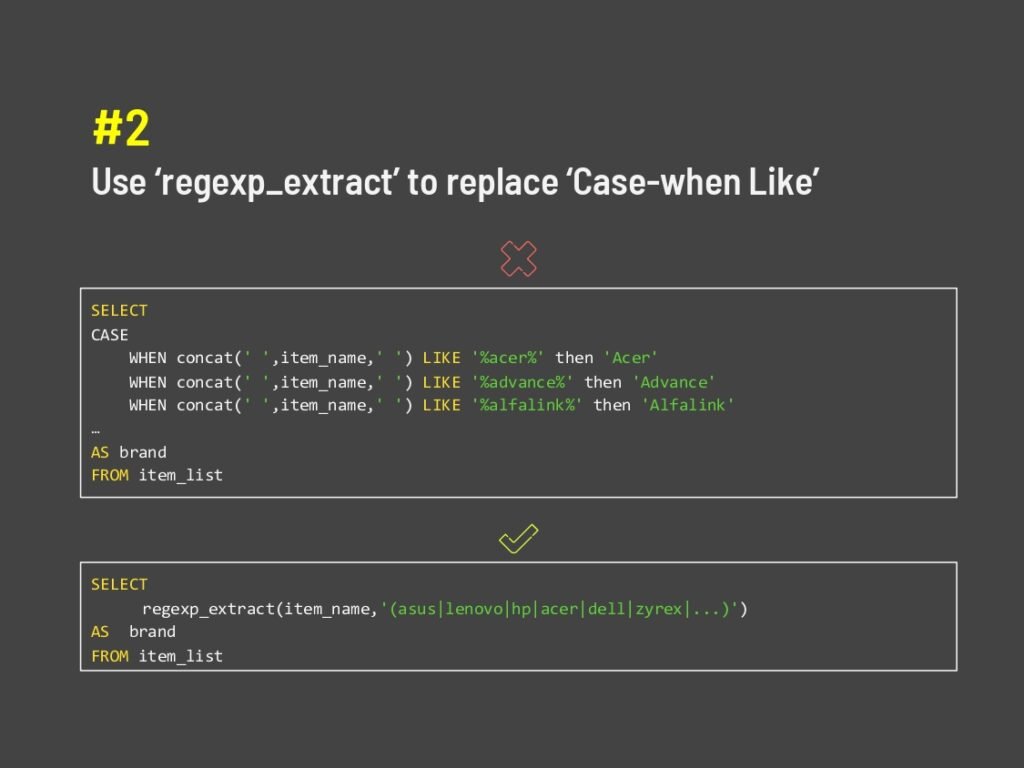Click the 'regexp_extract' slide title text
The image size is (1024, 768).
pyautogui.click(x=456, y=181)
